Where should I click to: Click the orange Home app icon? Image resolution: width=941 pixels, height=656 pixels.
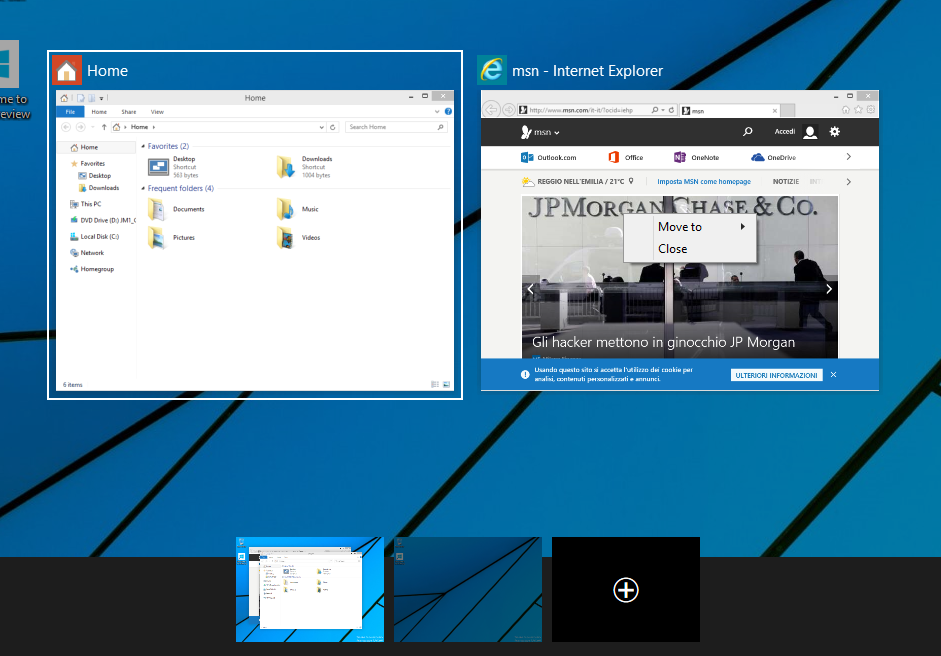(x=67, y=70)
